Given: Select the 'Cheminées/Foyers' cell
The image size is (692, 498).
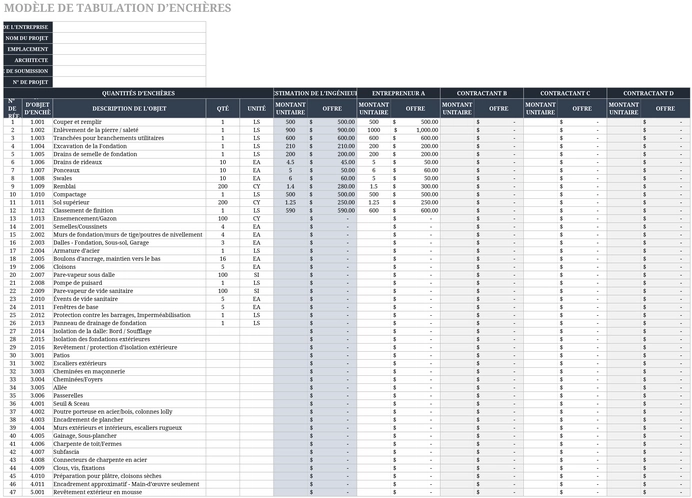Looking at the screenshot, I should tap(129, 380).
